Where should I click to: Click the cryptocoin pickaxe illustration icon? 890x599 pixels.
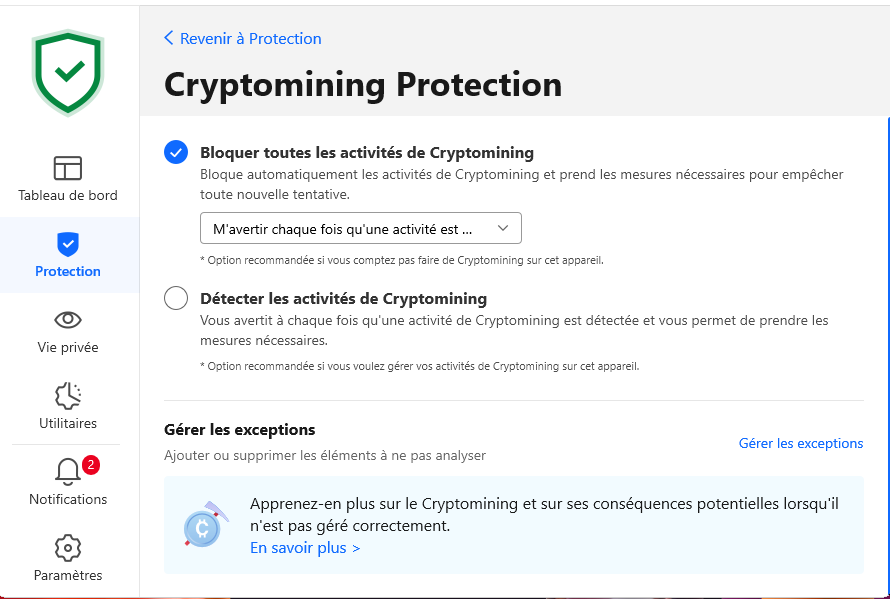pos(203,525)
